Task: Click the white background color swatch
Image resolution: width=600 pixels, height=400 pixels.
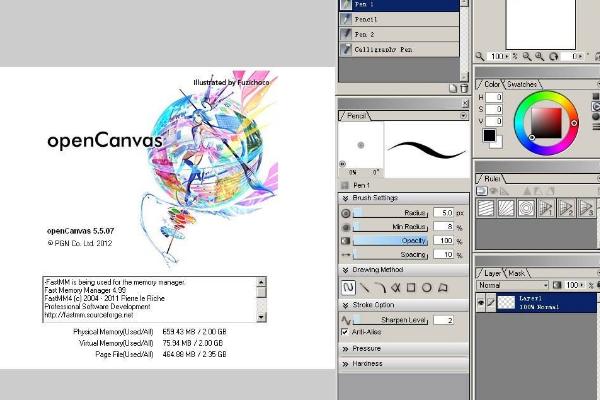Action: [498, 144]
